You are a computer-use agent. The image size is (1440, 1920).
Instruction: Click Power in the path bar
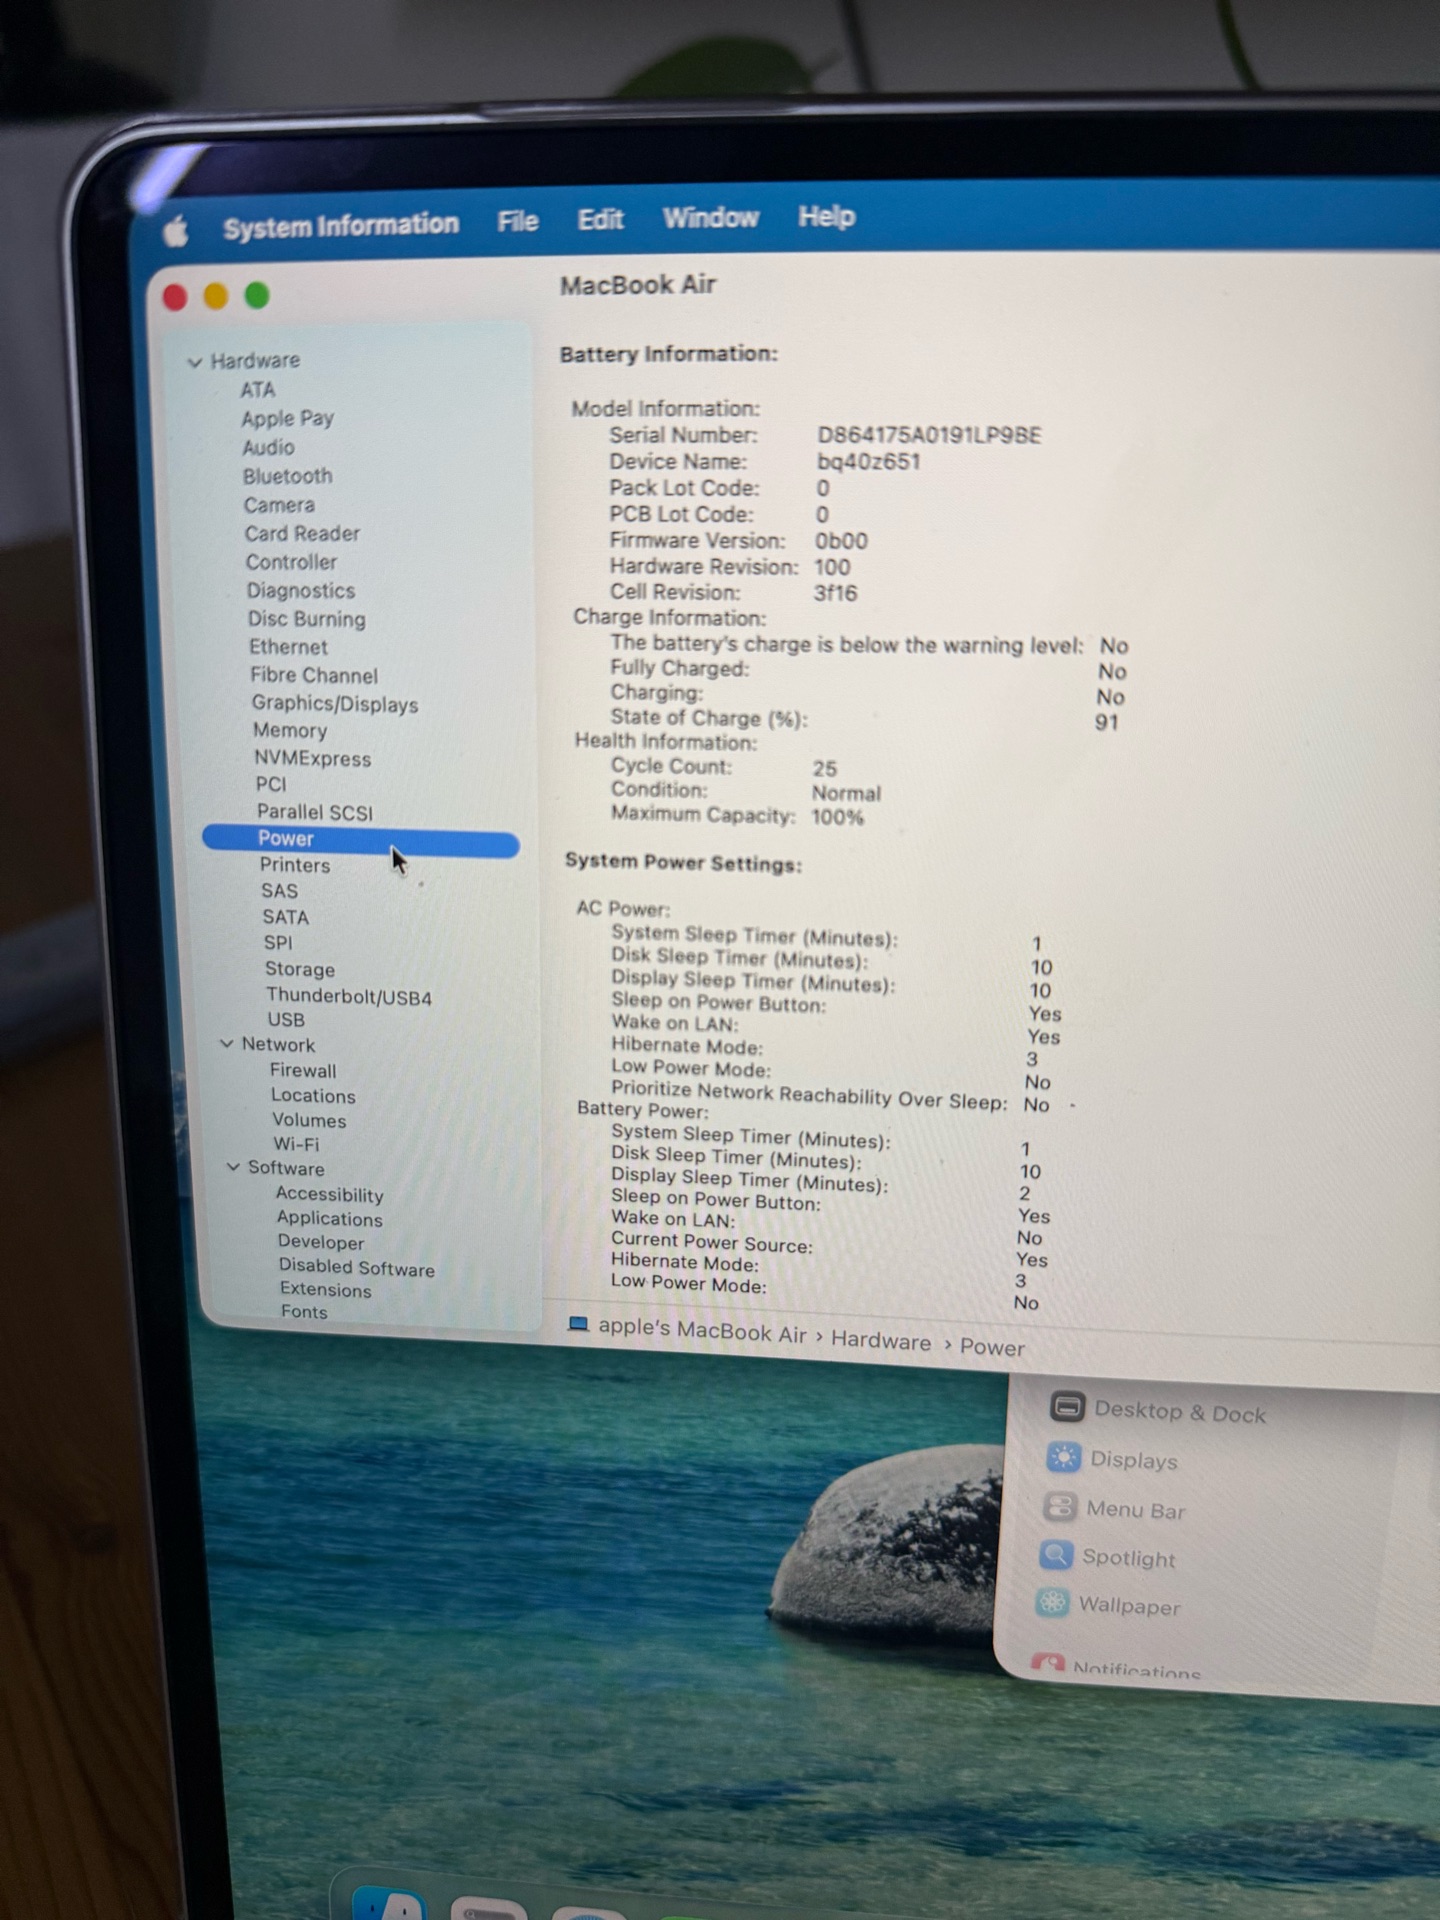tap(991, 1347)
